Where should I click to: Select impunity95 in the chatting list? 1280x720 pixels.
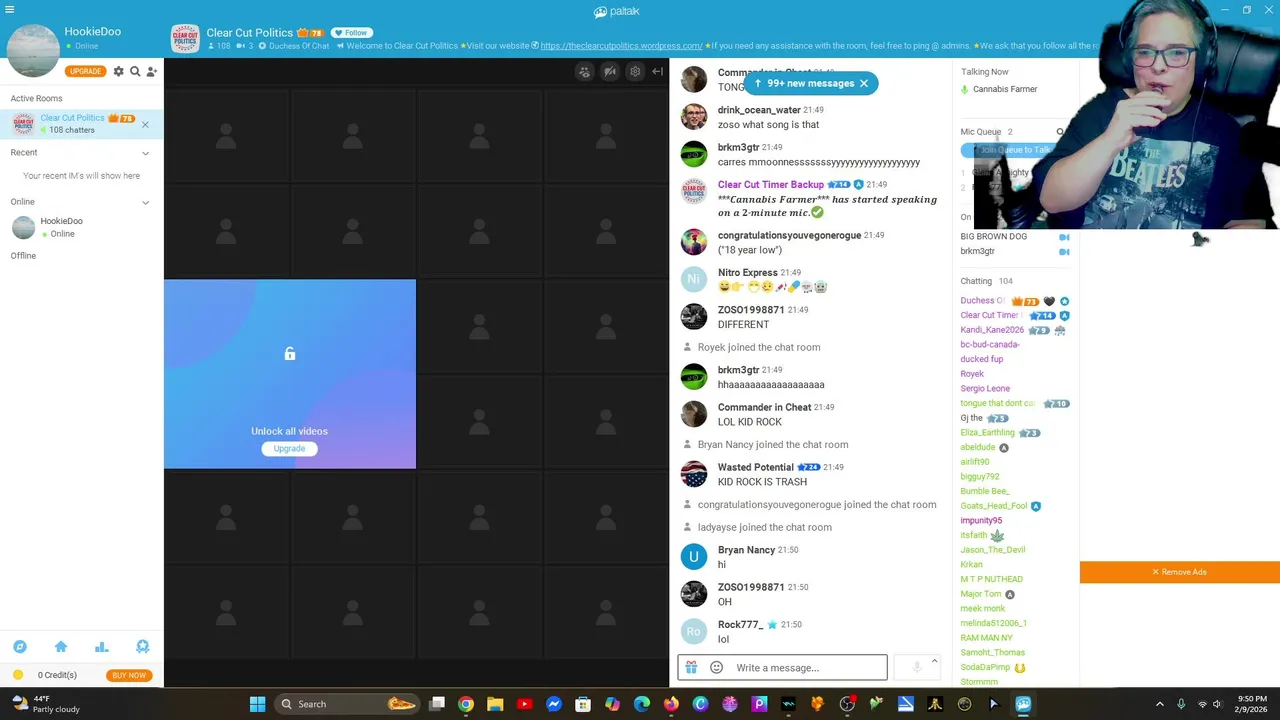pyautogui.click(x=981, y=520)
